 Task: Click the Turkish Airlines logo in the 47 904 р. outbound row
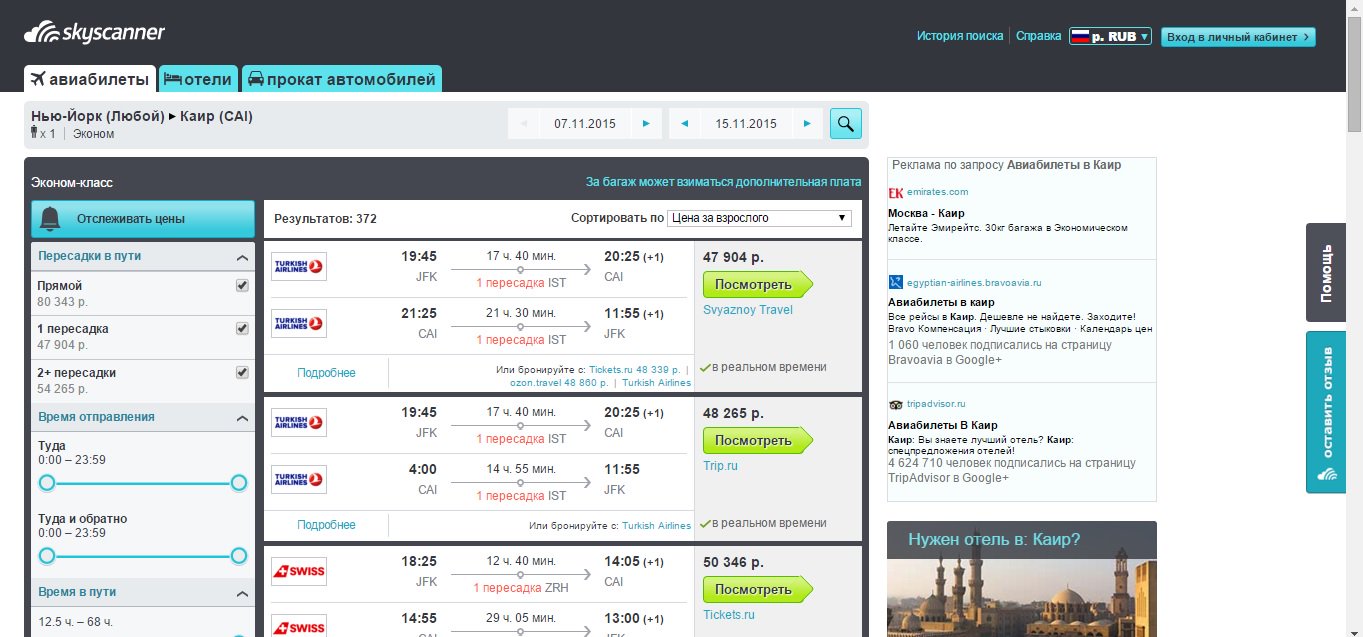tap(299, 266)
